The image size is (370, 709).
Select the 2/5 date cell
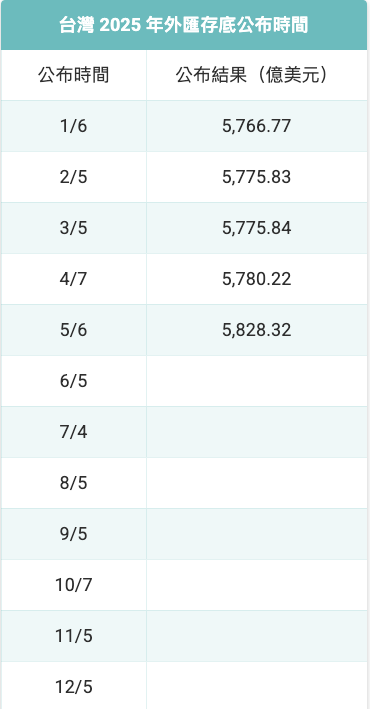[x=73, y=177]
